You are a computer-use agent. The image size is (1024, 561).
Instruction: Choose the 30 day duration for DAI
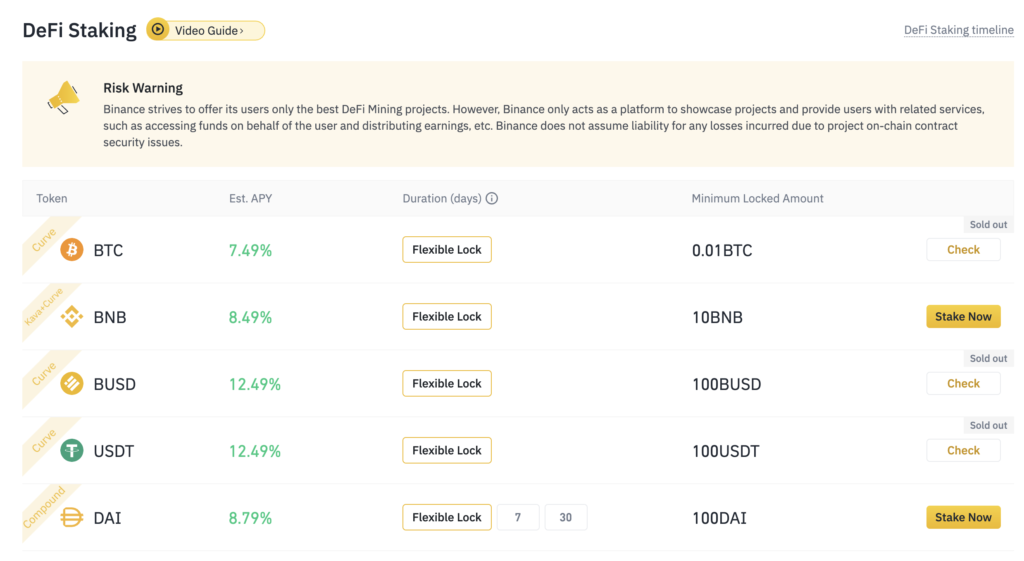coord(566,517)
